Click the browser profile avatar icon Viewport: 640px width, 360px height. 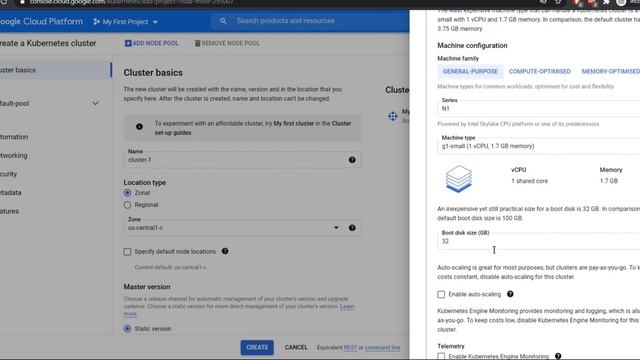tap(621, 2)
